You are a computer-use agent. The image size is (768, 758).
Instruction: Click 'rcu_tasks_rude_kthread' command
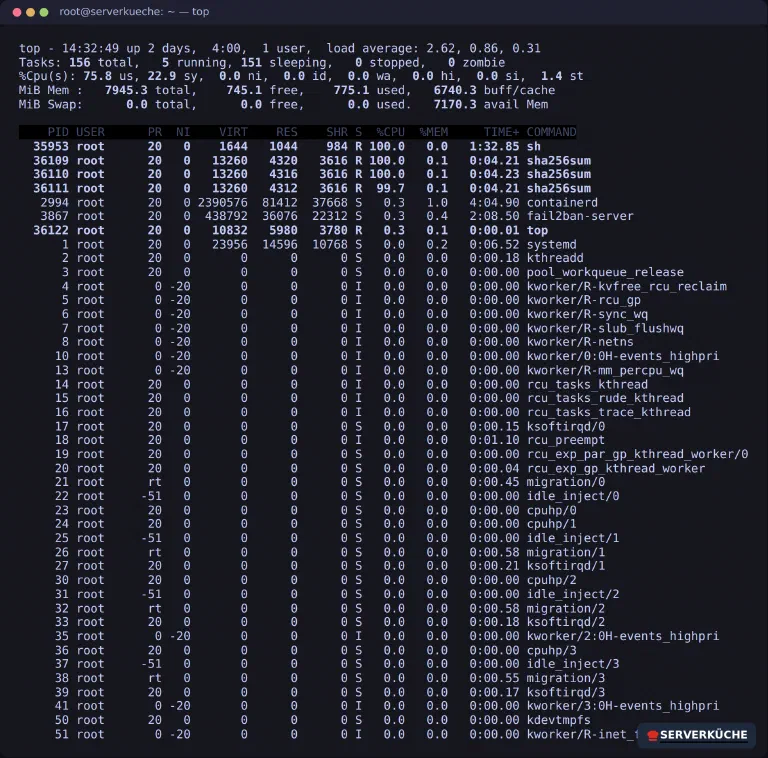click(605, 398)
